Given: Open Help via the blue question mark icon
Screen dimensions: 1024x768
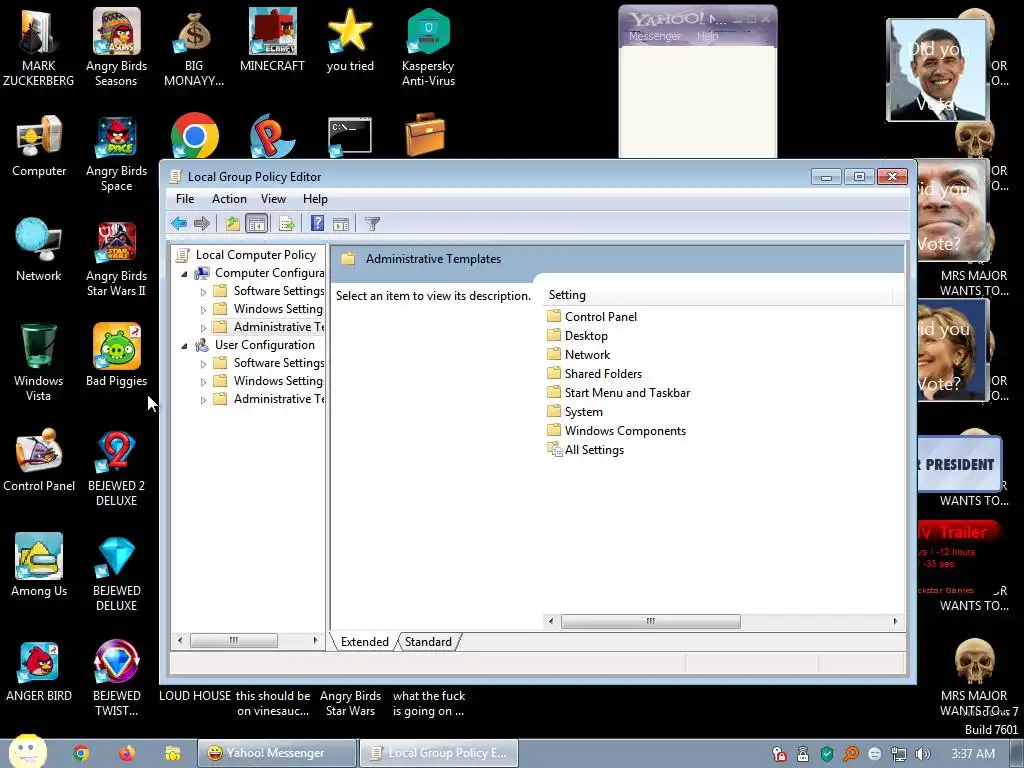Looking at the screenshot, I should (x=317, y=224).
